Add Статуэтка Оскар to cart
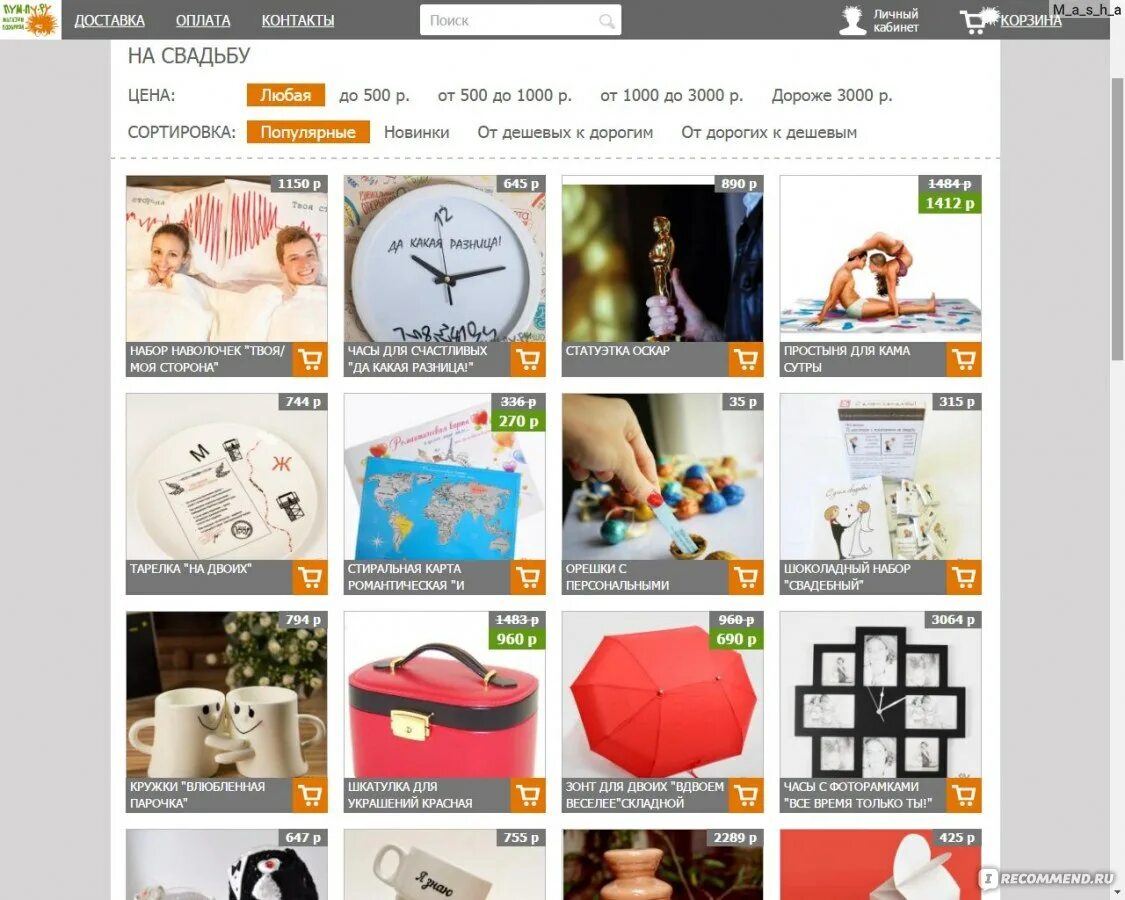The height and width of the screenshot is (900, 1125). point(746,360)
